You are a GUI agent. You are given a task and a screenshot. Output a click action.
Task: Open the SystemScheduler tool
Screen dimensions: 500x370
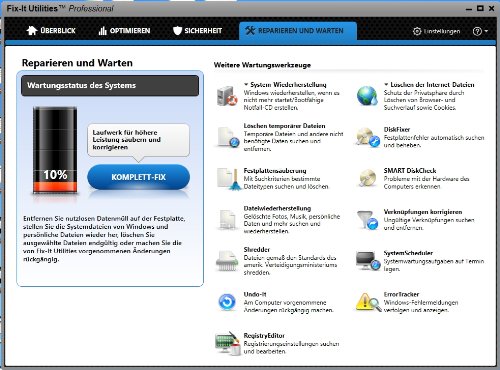coord(408,253)
